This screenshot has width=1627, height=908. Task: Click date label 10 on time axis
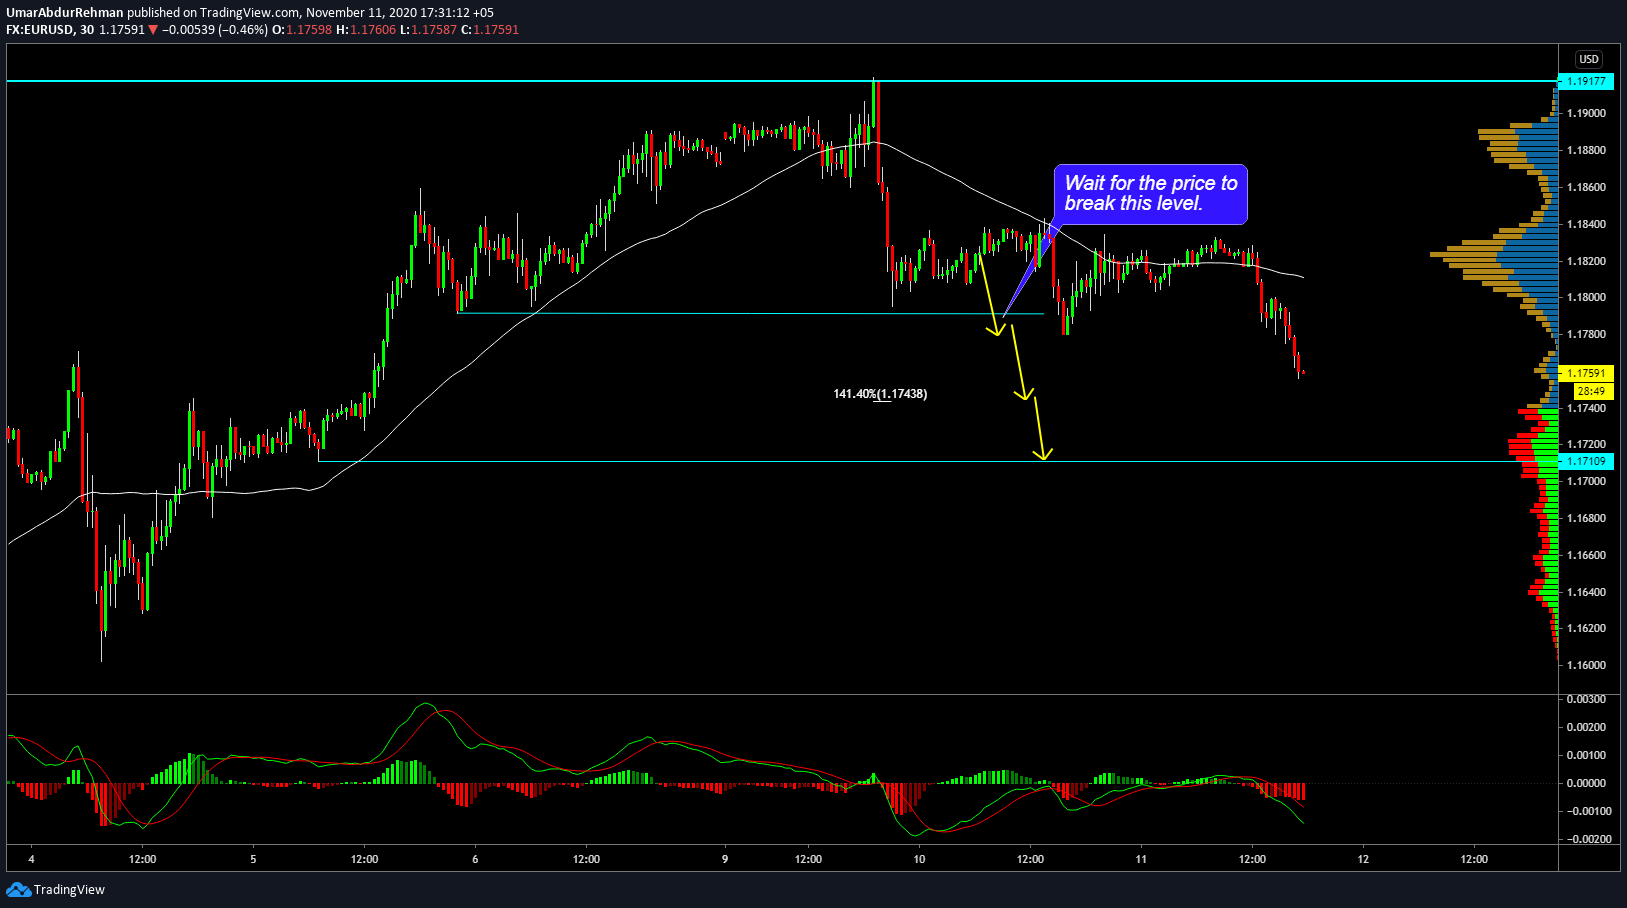[x=919, y=859]
